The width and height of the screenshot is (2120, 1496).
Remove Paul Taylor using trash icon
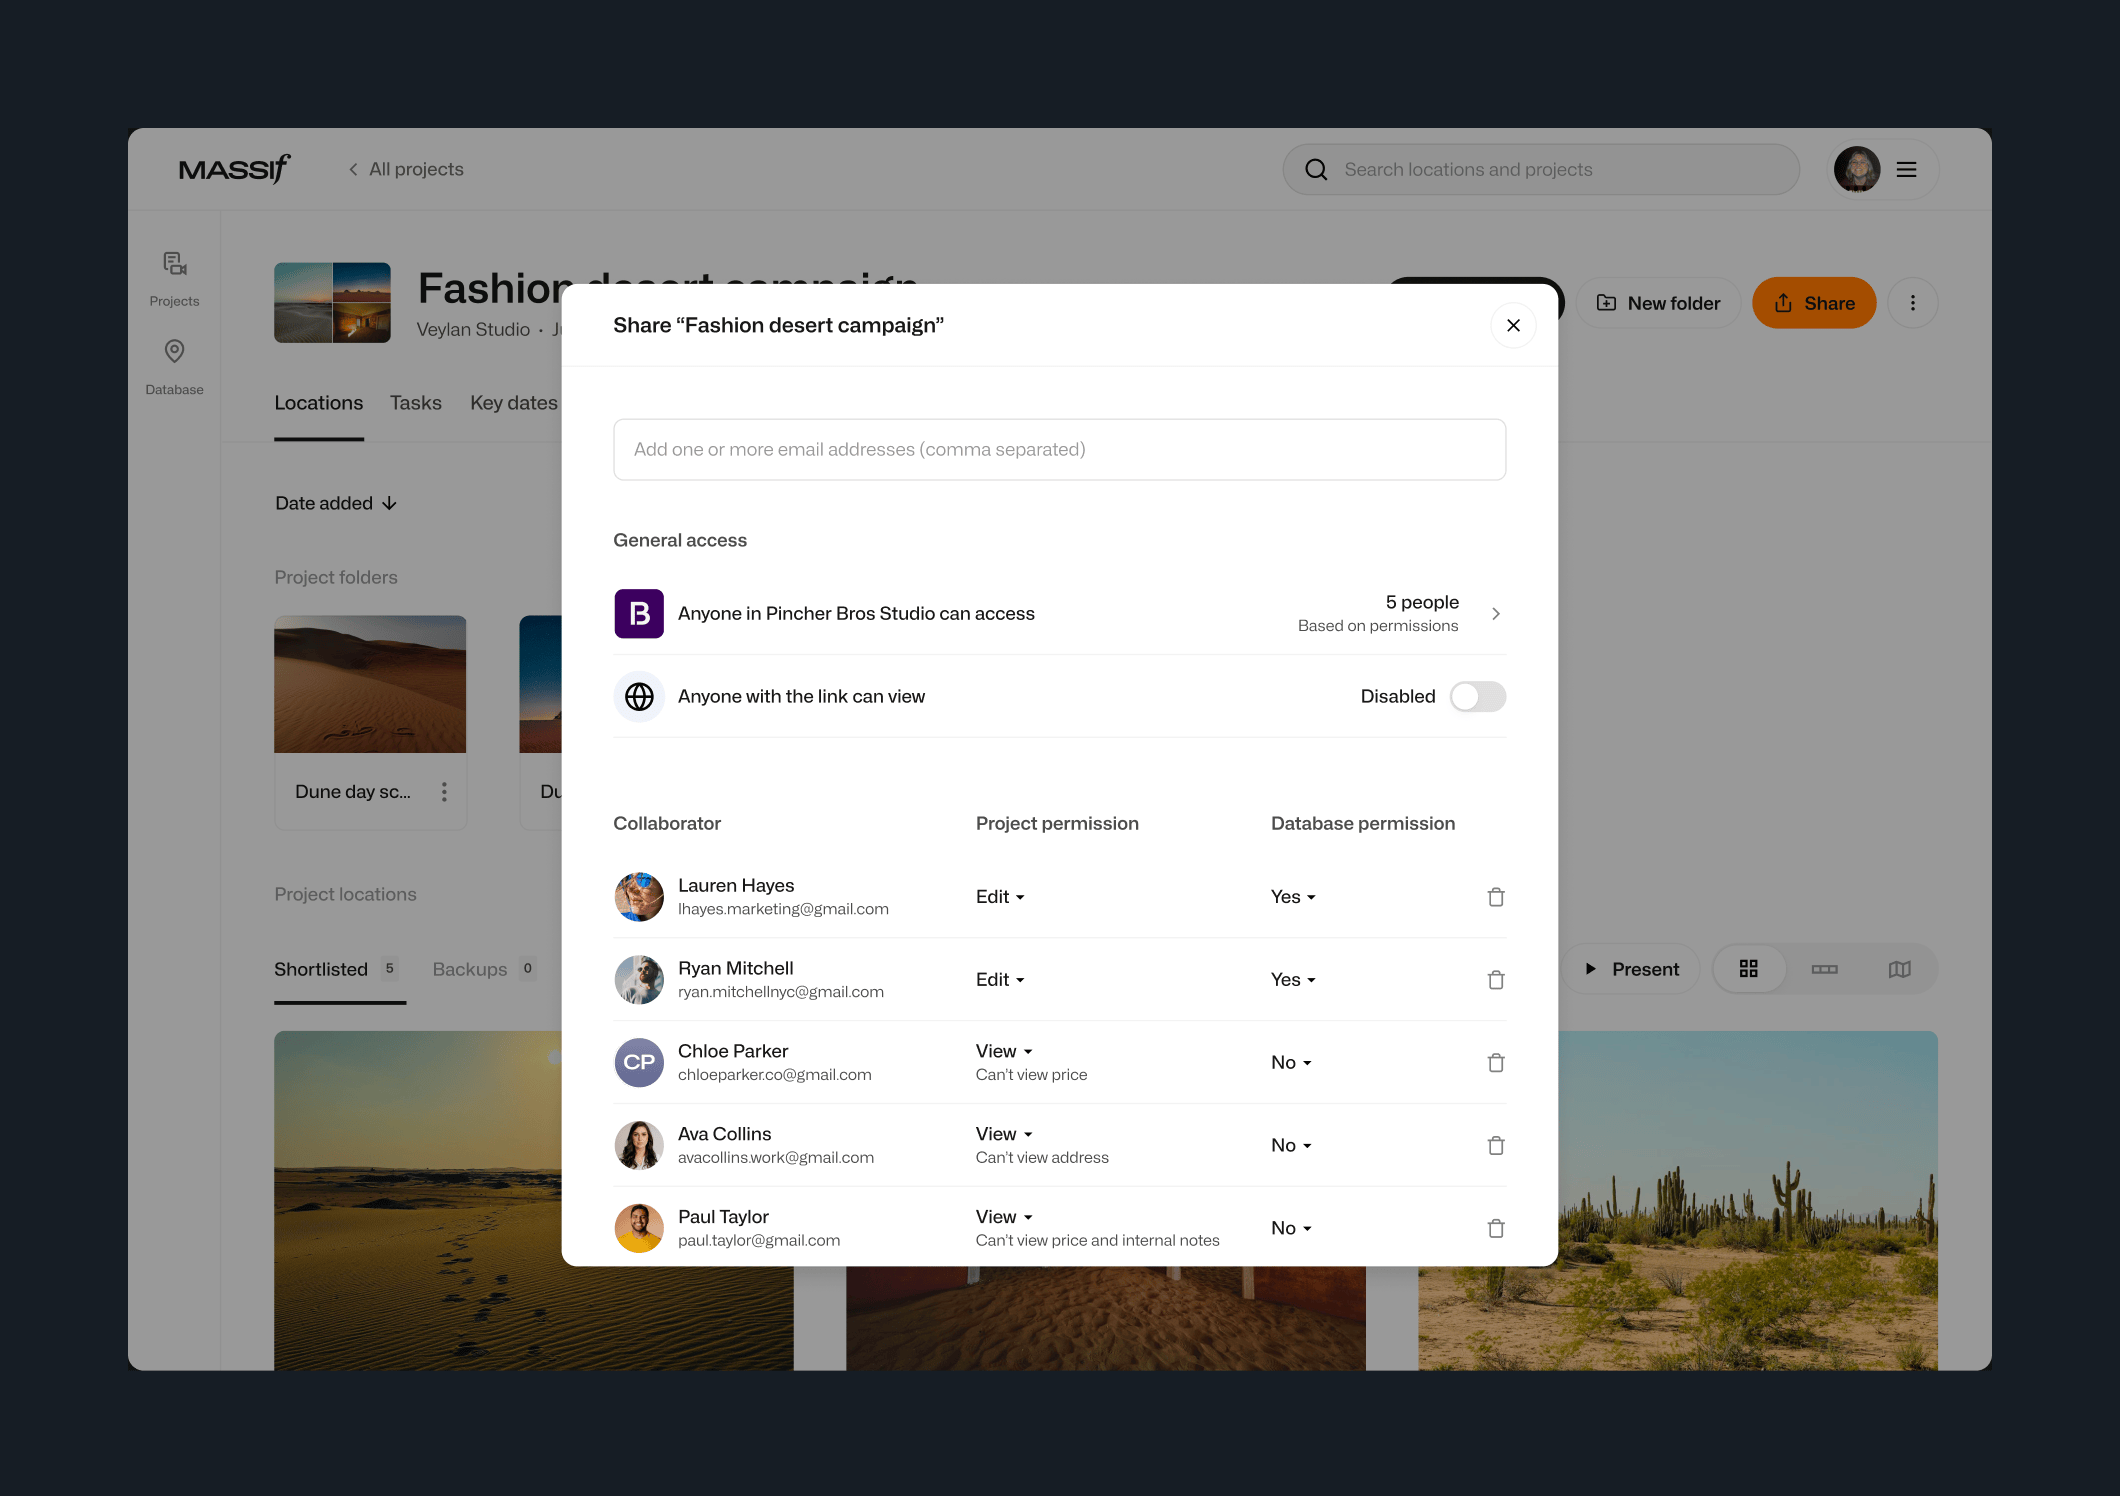(x=1495, y=1228)
